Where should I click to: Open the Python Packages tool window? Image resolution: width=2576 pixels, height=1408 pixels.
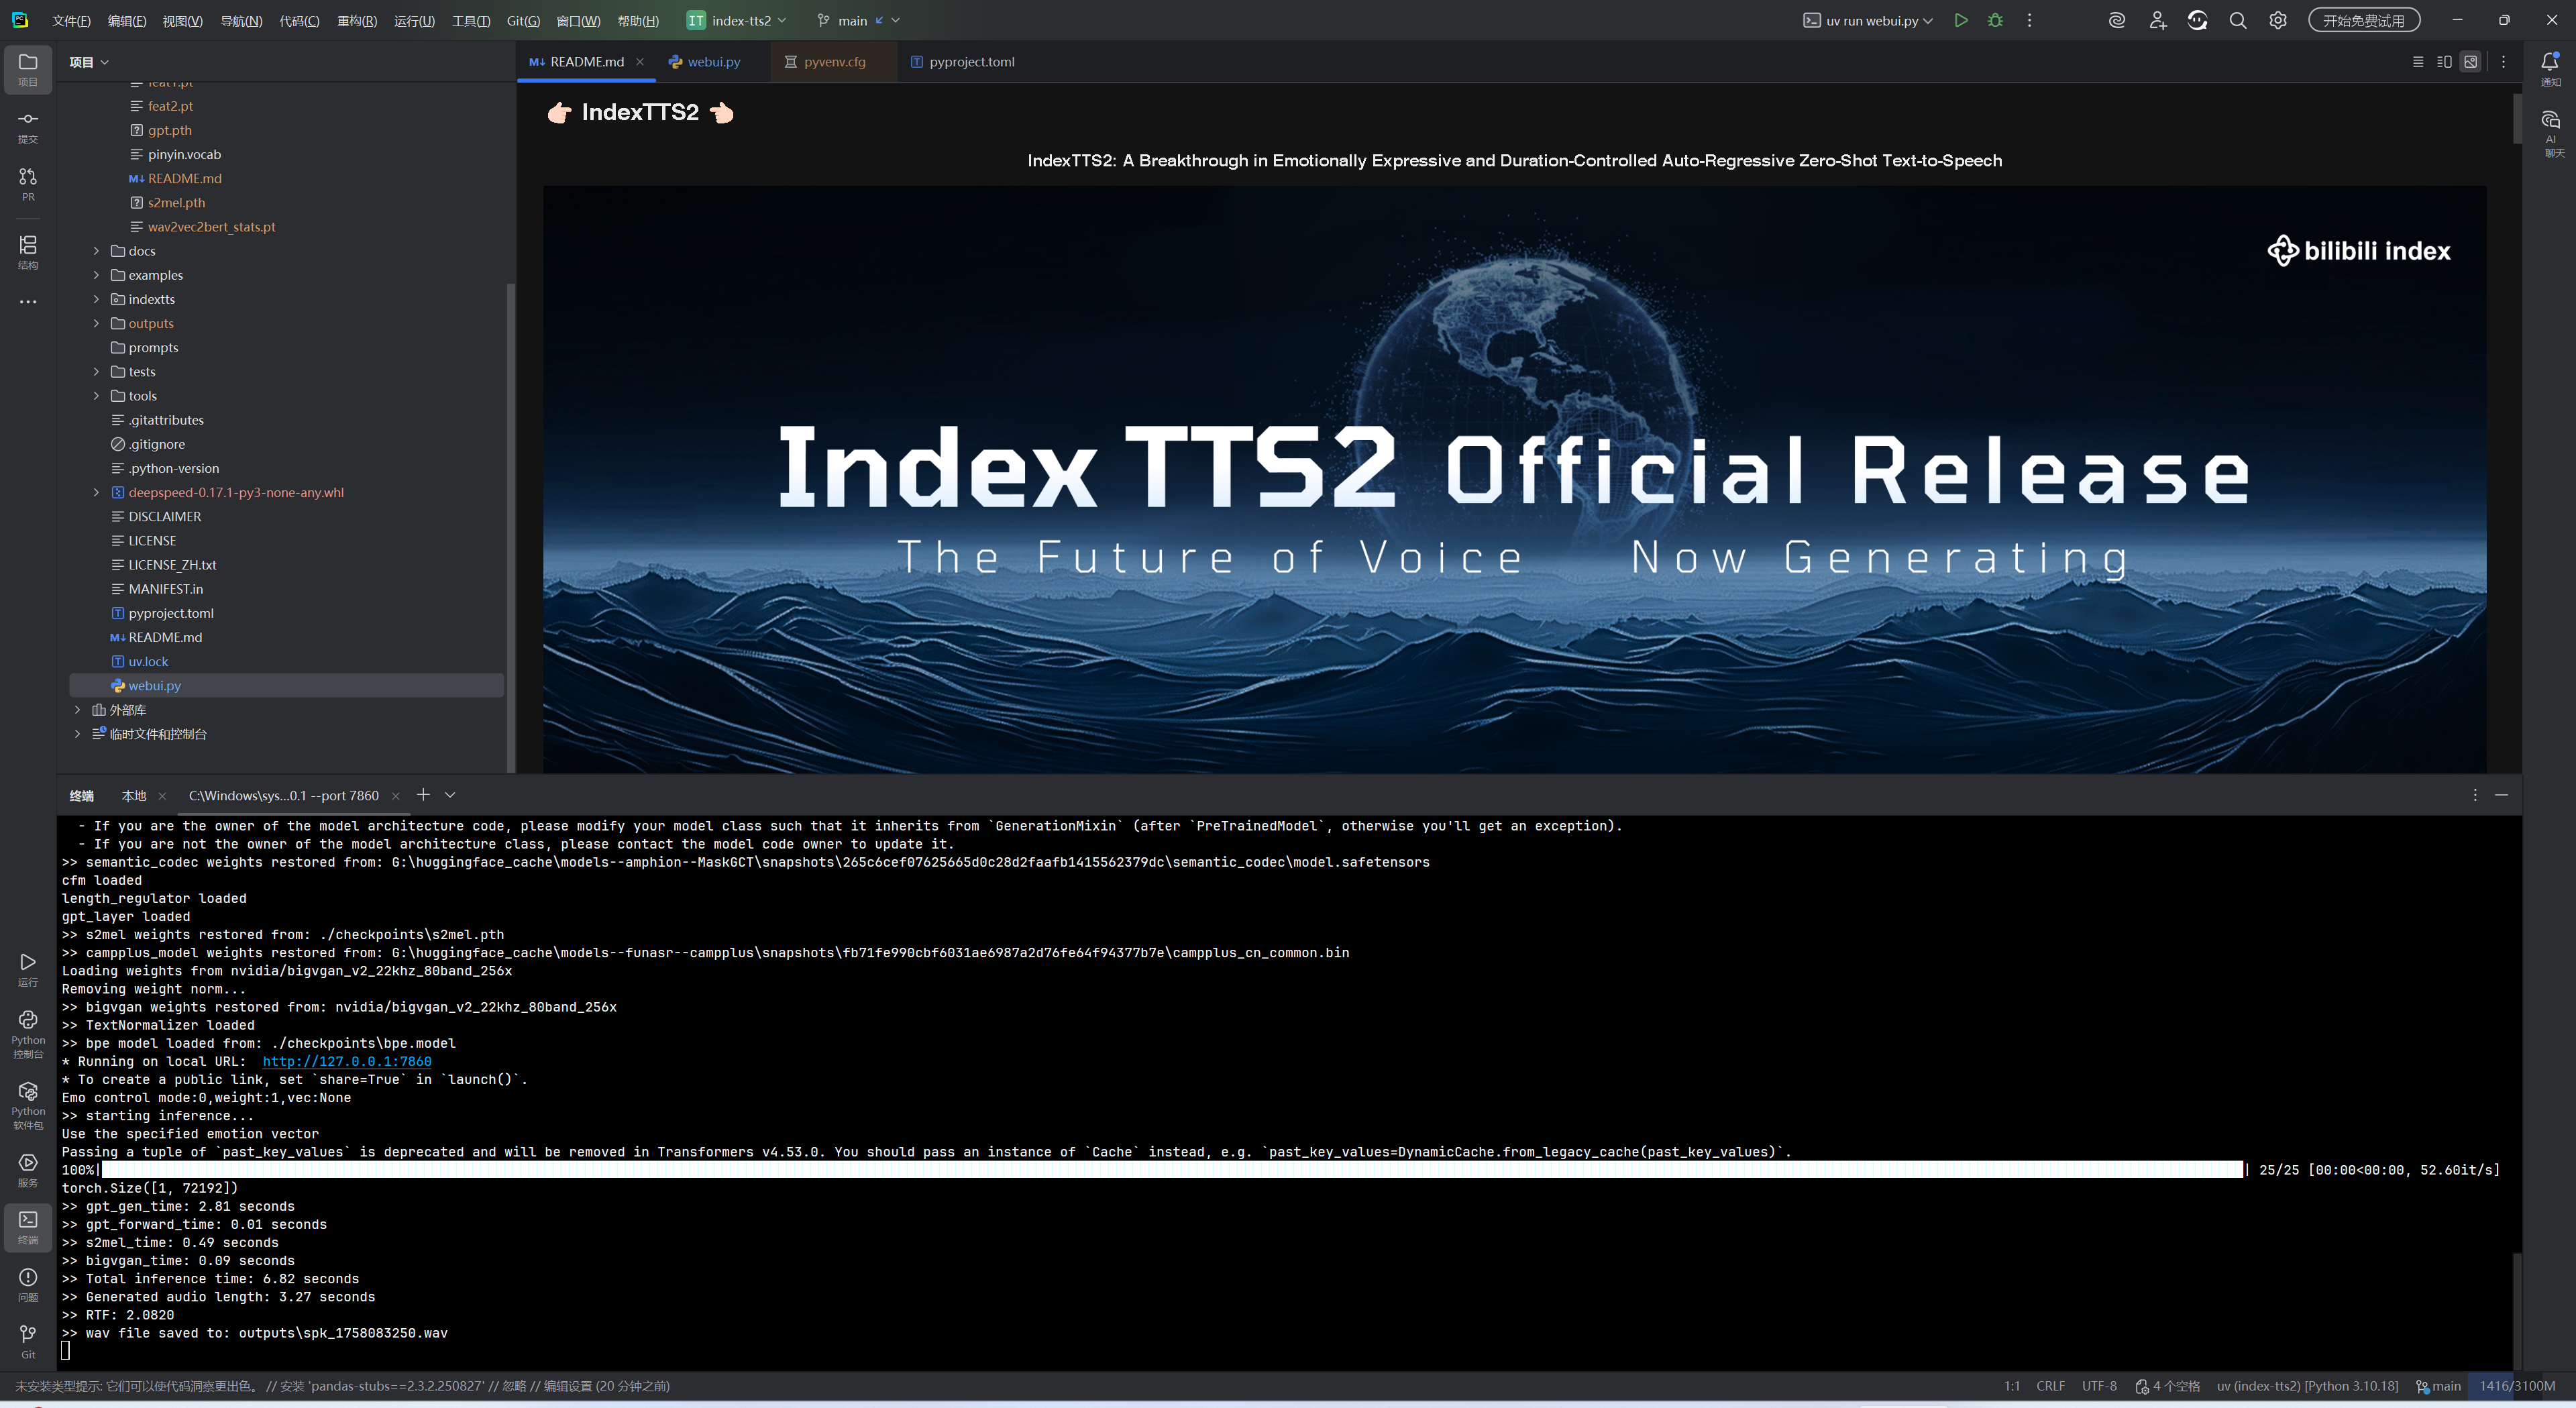point(28,1104)
